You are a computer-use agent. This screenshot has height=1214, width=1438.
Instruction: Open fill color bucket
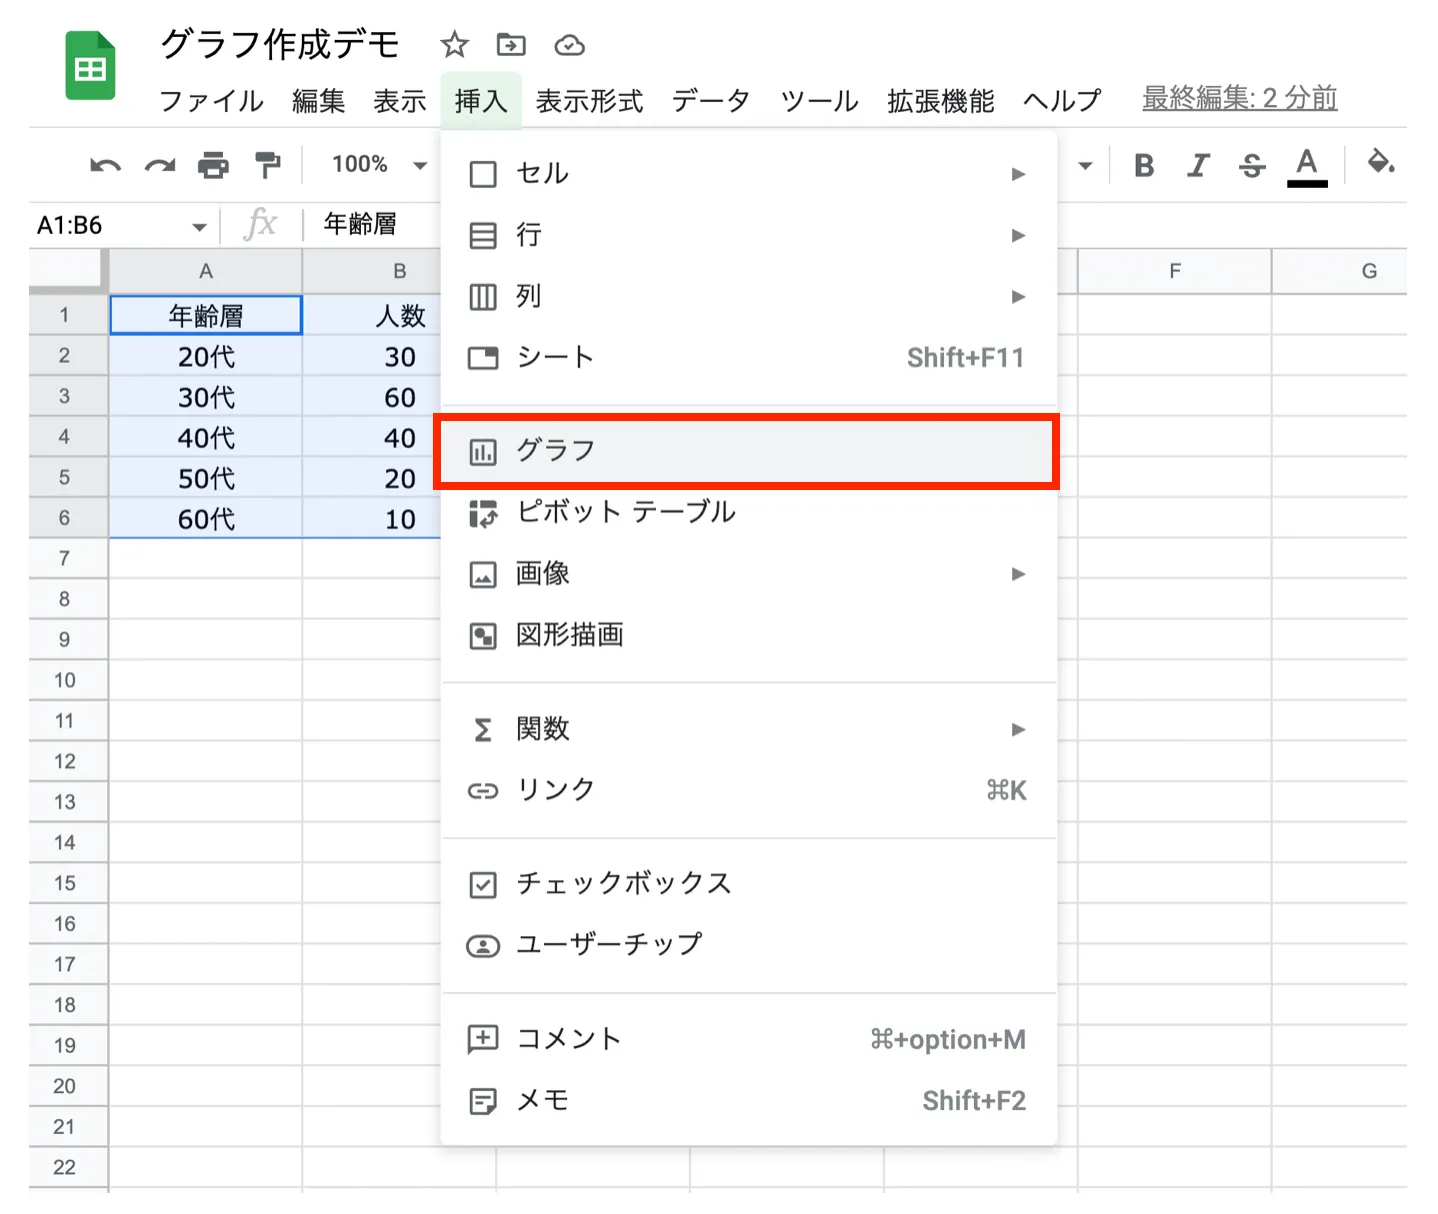(x=1381, y=162)
